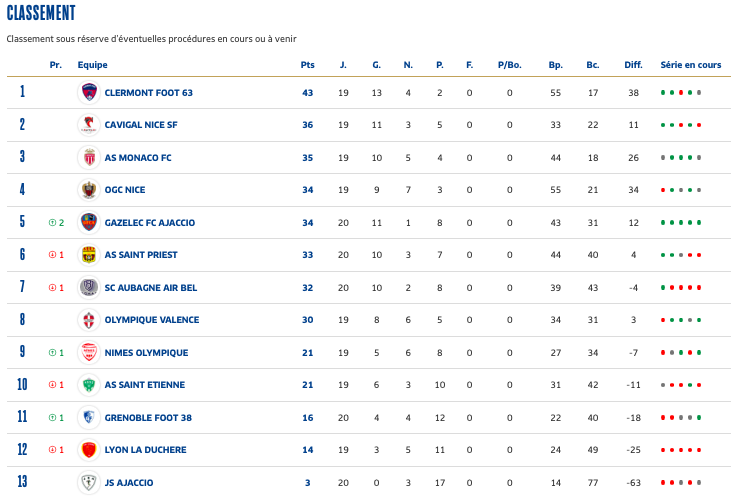Image resolution: width=731 pixels, height=499 pixels.
Task: Click the Clermont Foot 63 club logo
Action: tap(88, 92)
